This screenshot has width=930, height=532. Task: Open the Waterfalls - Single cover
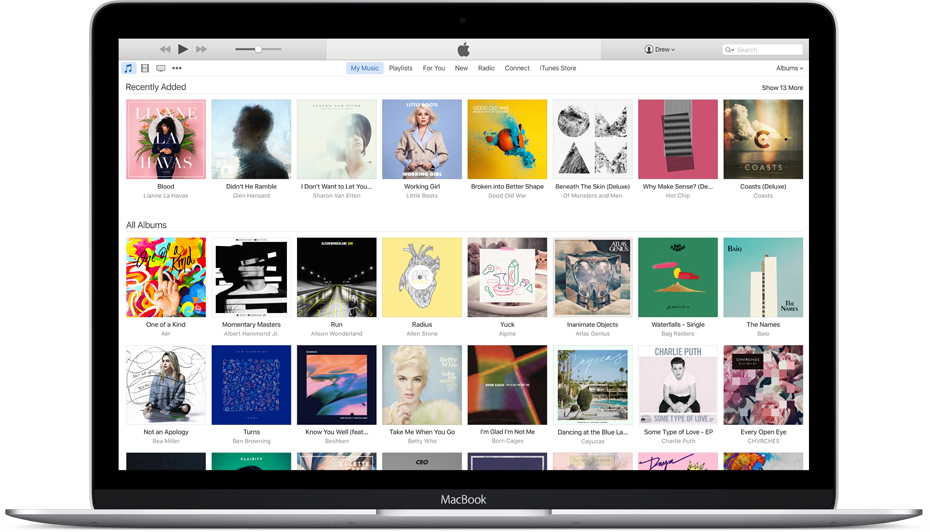point(678,278)
